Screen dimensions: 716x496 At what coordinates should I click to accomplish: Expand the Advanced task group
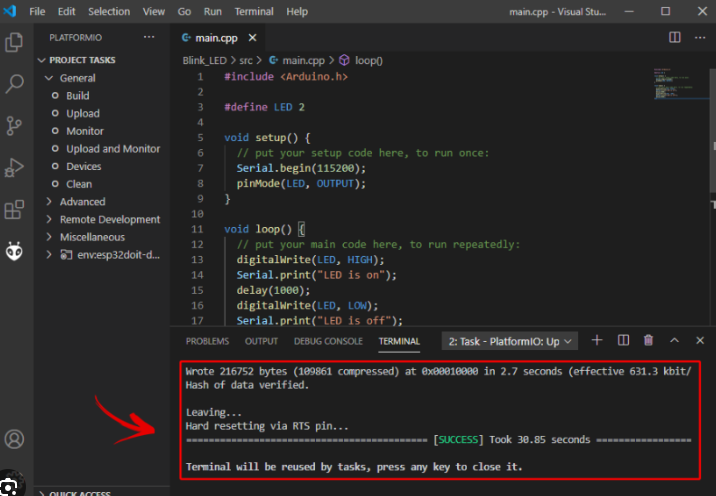[x=82, y=202]
